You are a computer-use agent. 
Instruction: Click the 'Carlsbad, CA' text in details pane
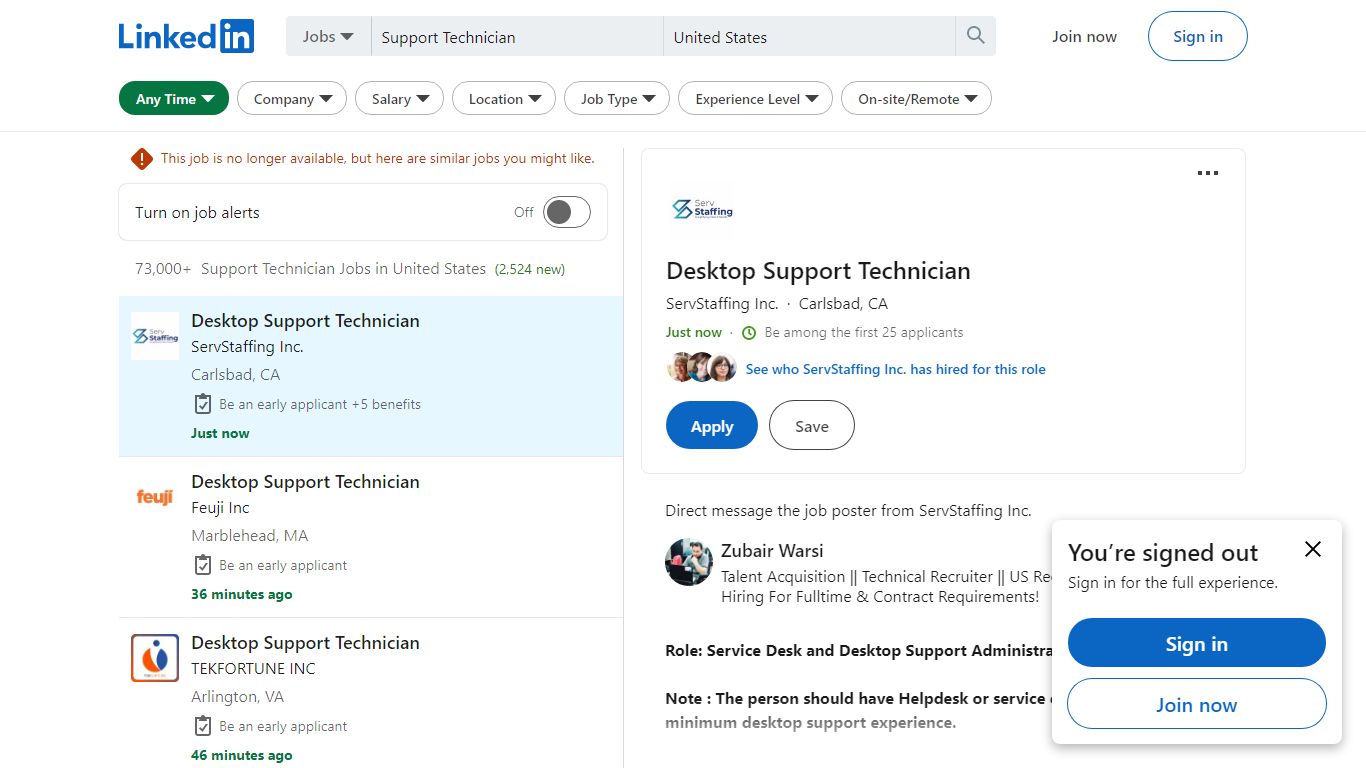(x=843, y=304)
